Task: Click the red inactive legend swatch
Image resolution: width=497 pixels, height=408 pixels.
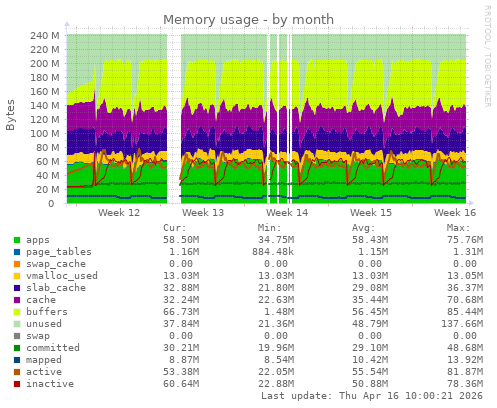Action: 17,384
